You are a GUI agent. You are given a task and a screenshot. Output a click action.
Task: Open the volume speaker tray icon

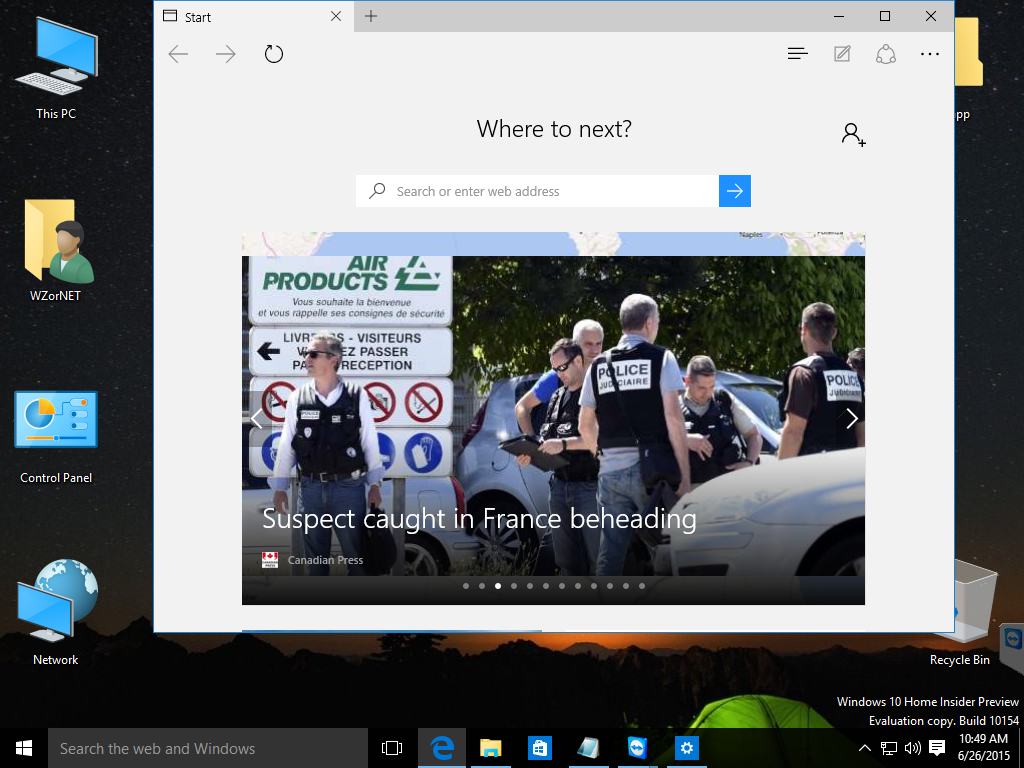pyautogui.click(x=912, y=748)
